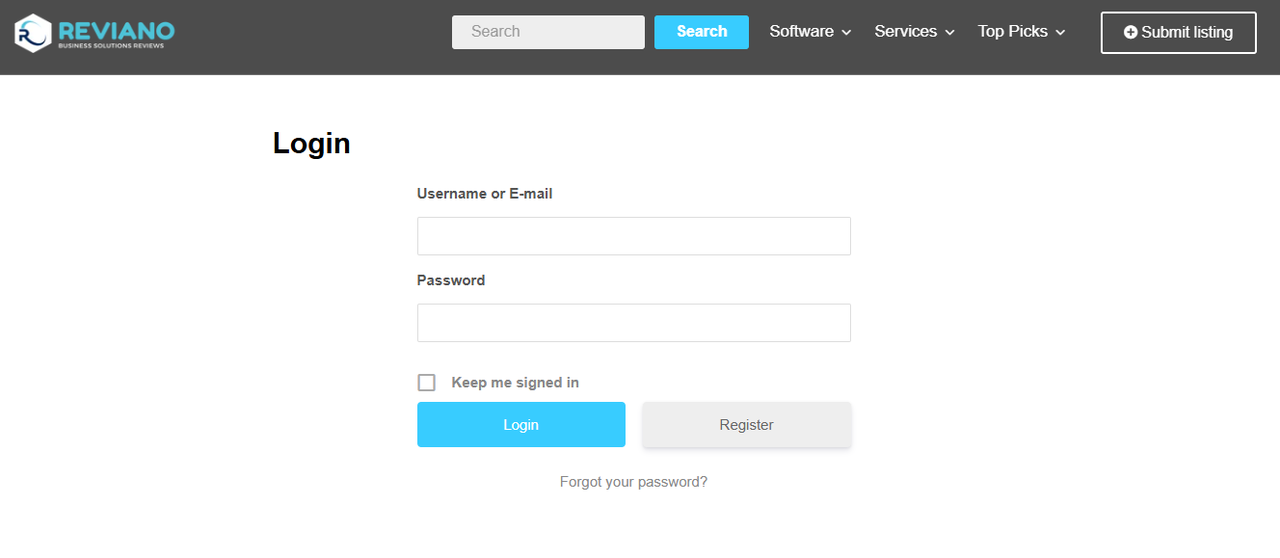The height and width of the screenshot is (558, 1280).
Task: Click the Keep me signed in label
Action: click(x=515, y=382)
